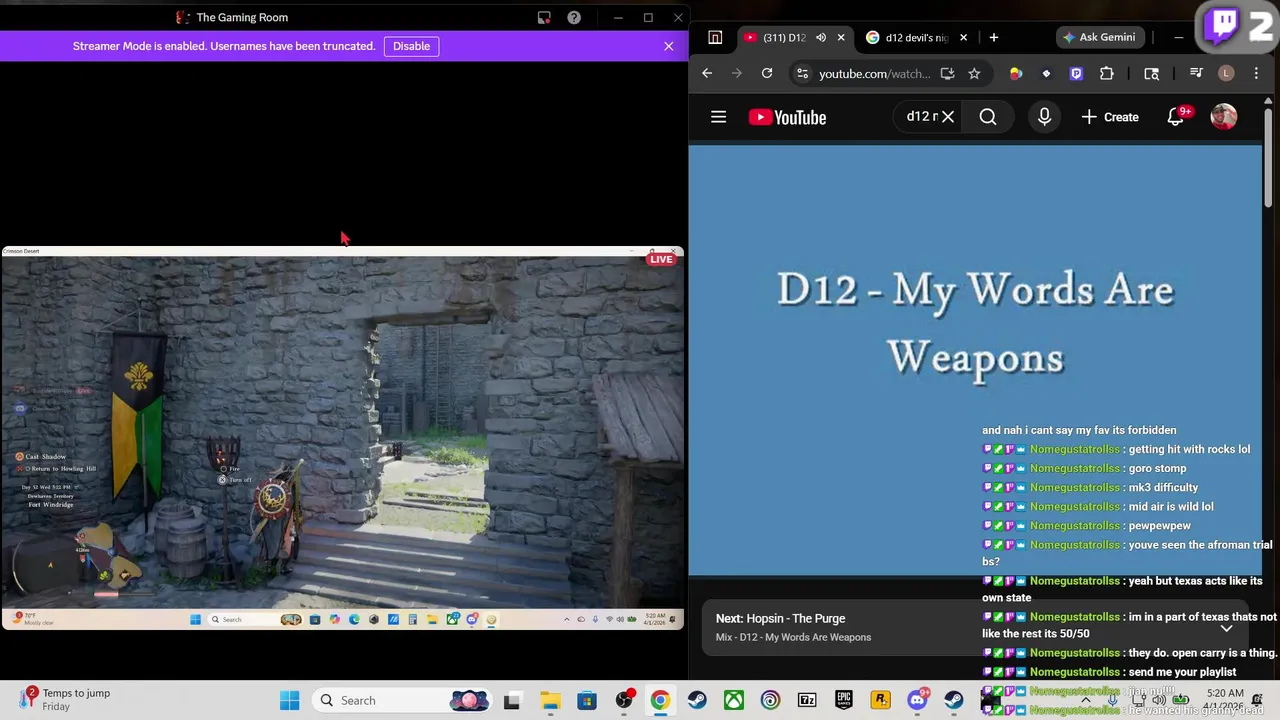This screenshot has height=720, width=1280.
Task: Open Chrome media controls
Action: [x=1196, y=73]
